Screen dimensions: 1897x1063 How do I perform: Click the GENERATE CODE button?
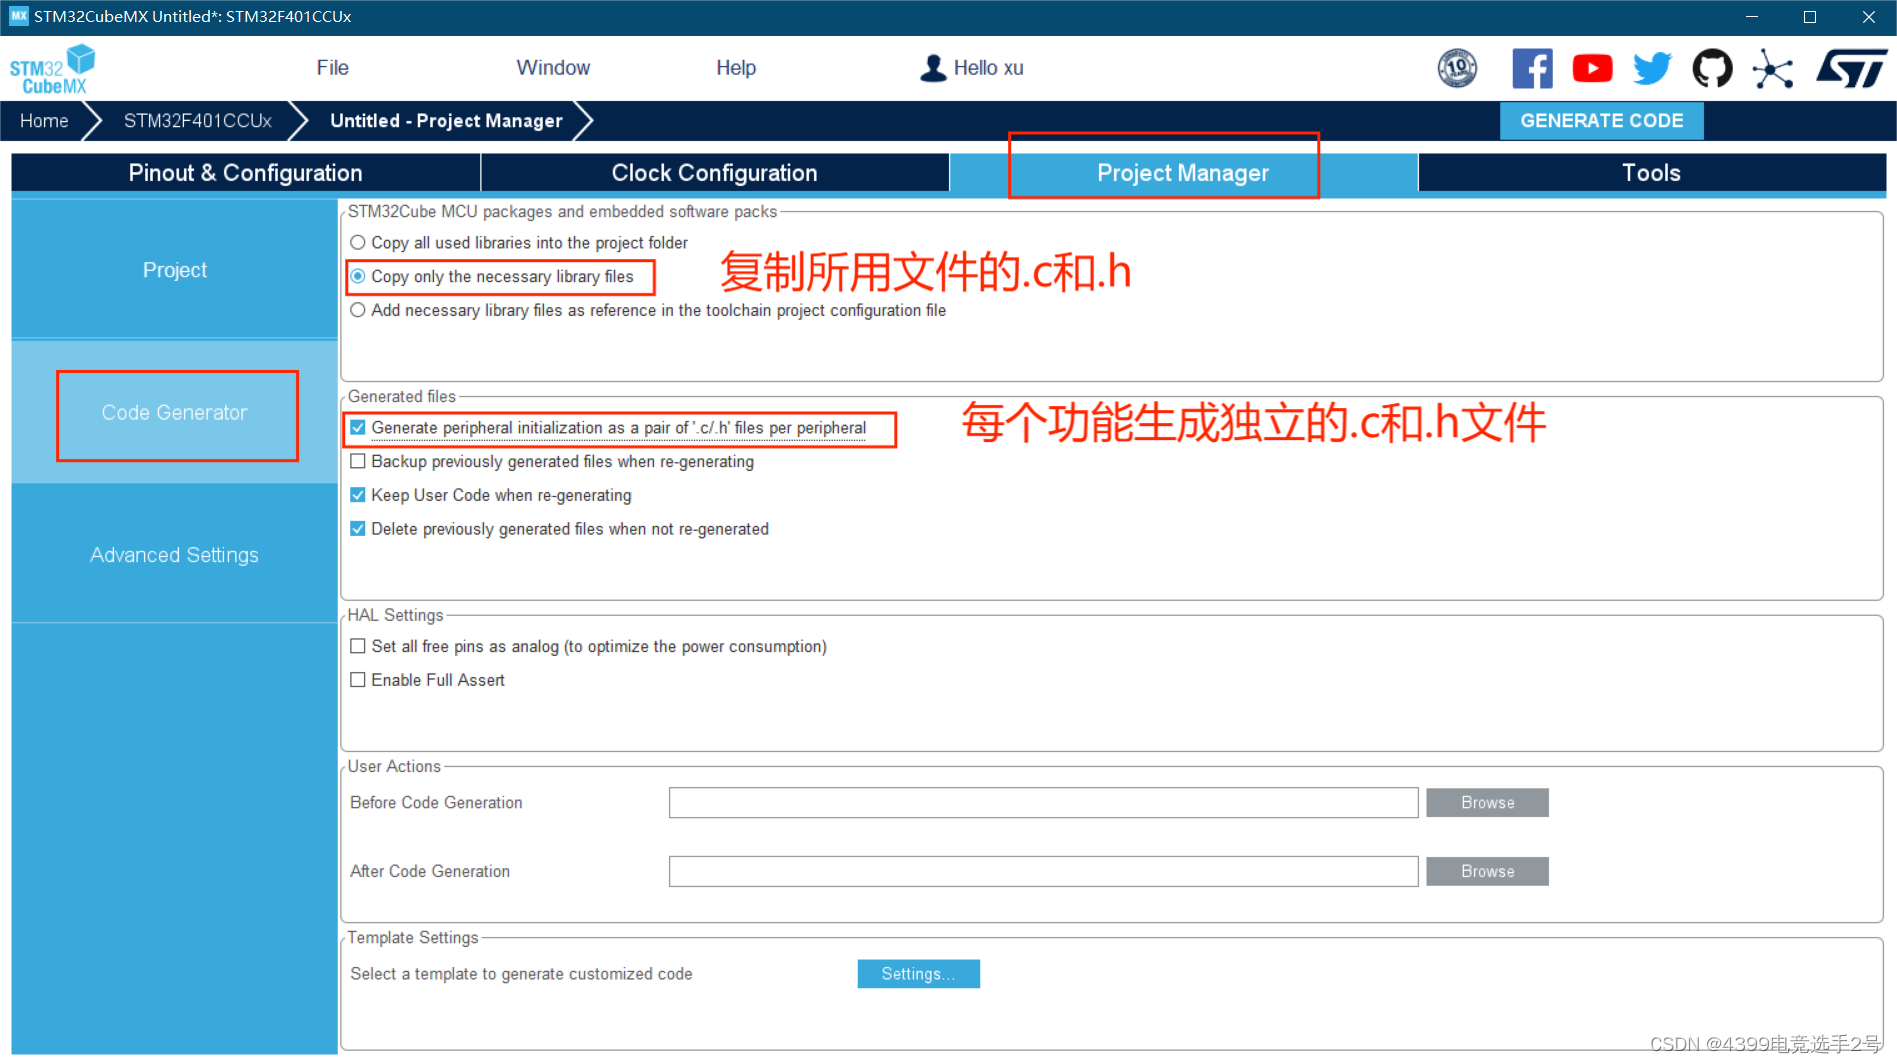1601,120
